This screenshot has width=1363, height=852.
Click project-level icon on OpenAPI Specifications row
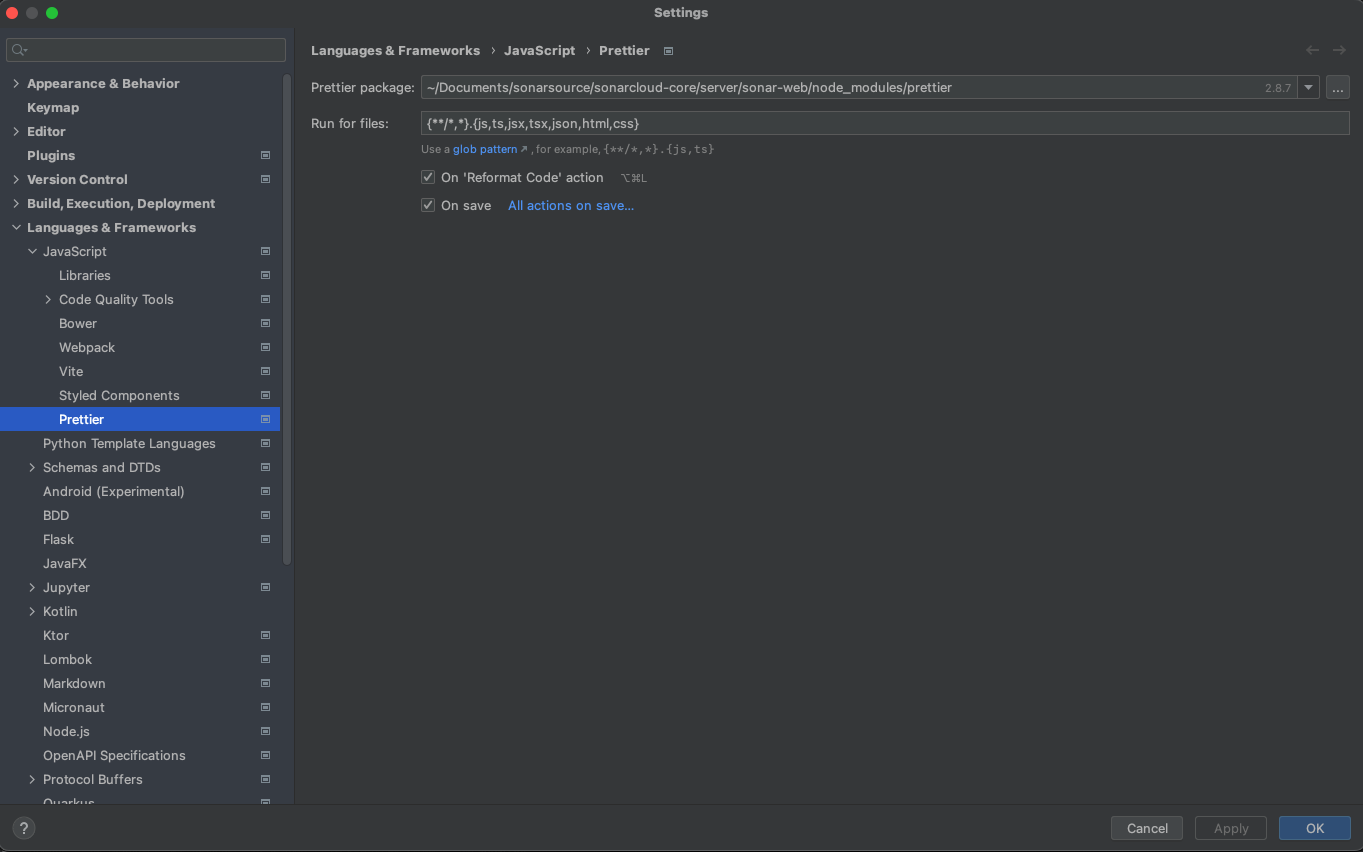pos(265,755)
